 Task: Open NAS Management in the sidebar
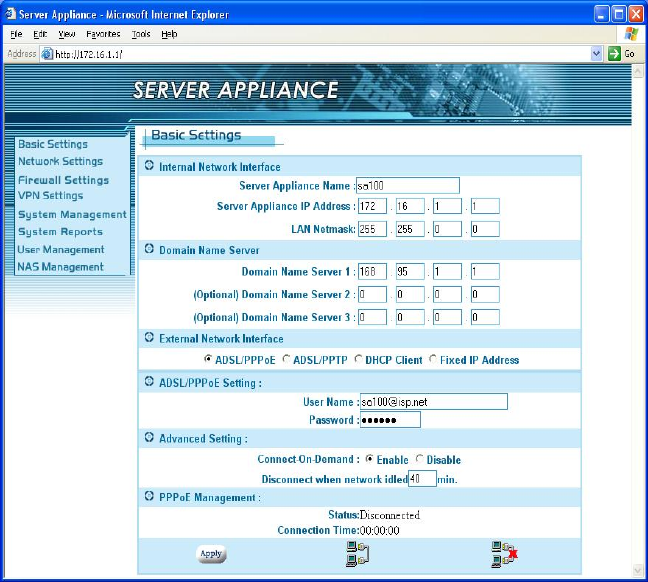(x=60, y=267)
